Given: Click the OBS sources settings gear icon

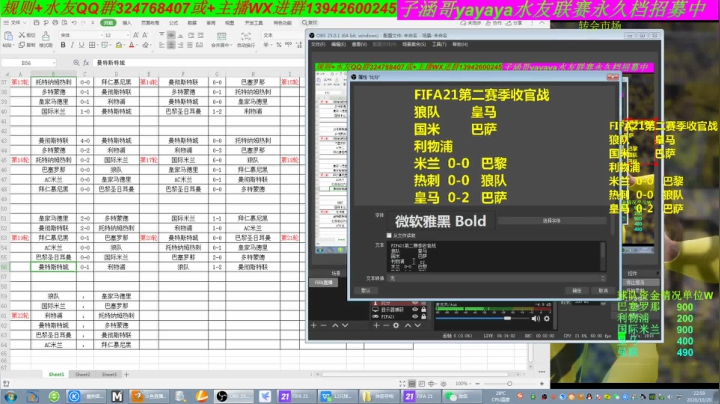Looking at the screenshot, I should coord(396,325).
